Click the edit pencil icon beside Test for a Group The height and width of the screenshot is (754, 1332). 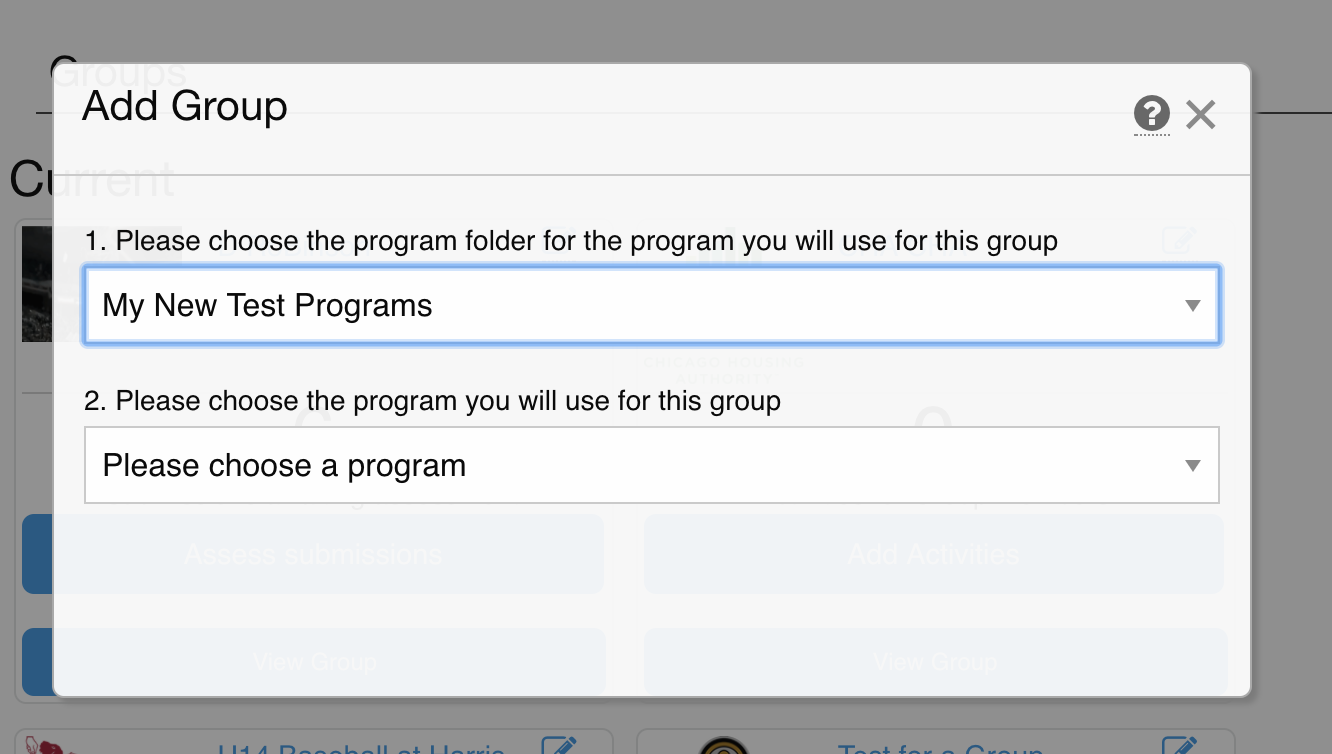coord(1179,746)
